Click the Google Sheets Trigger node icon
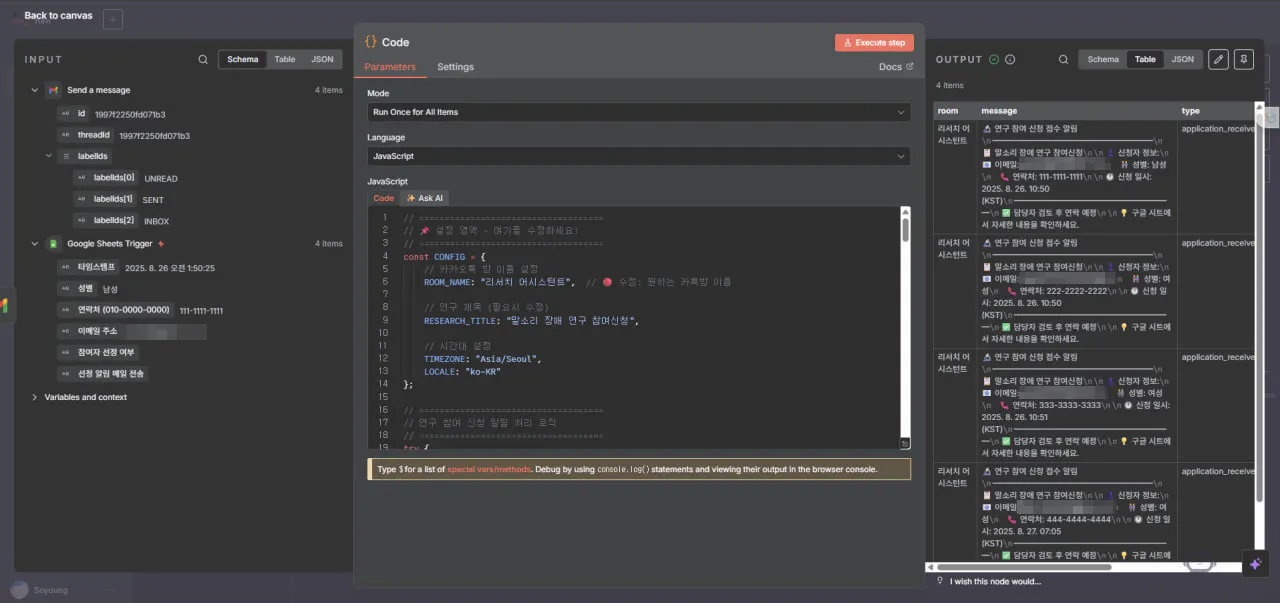The width and height of the screenshot is (1280, 603). pyautogui.click(x=53, y=243)
